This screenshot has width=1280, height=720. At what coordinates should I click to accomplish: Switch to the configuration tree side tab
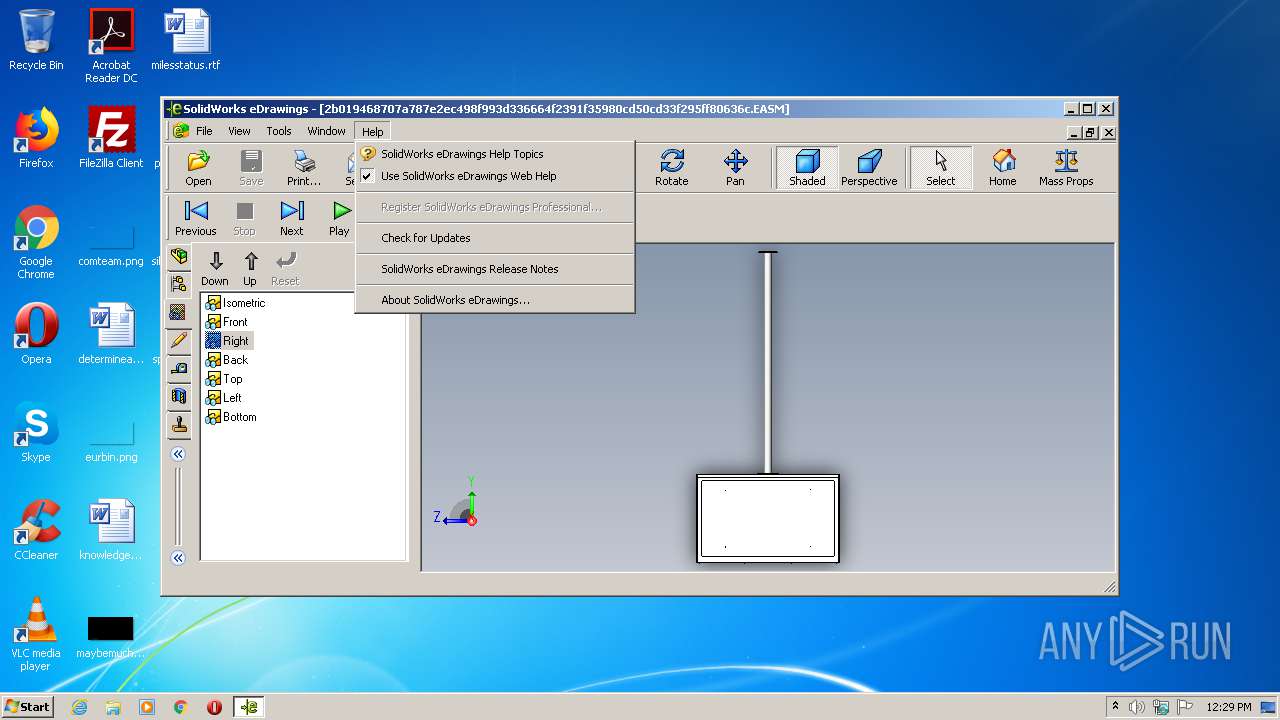pos(179,284)
